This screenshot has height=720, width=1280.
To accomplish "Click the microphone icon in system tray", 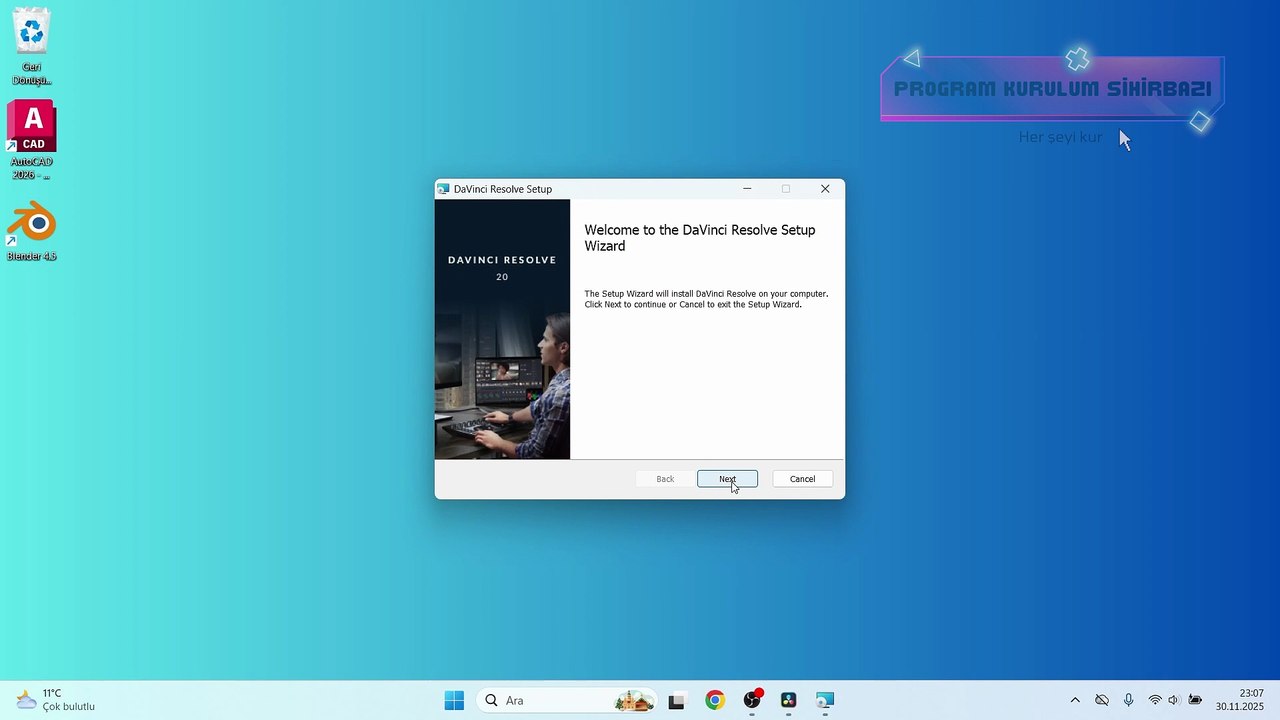I will 1128,701.
